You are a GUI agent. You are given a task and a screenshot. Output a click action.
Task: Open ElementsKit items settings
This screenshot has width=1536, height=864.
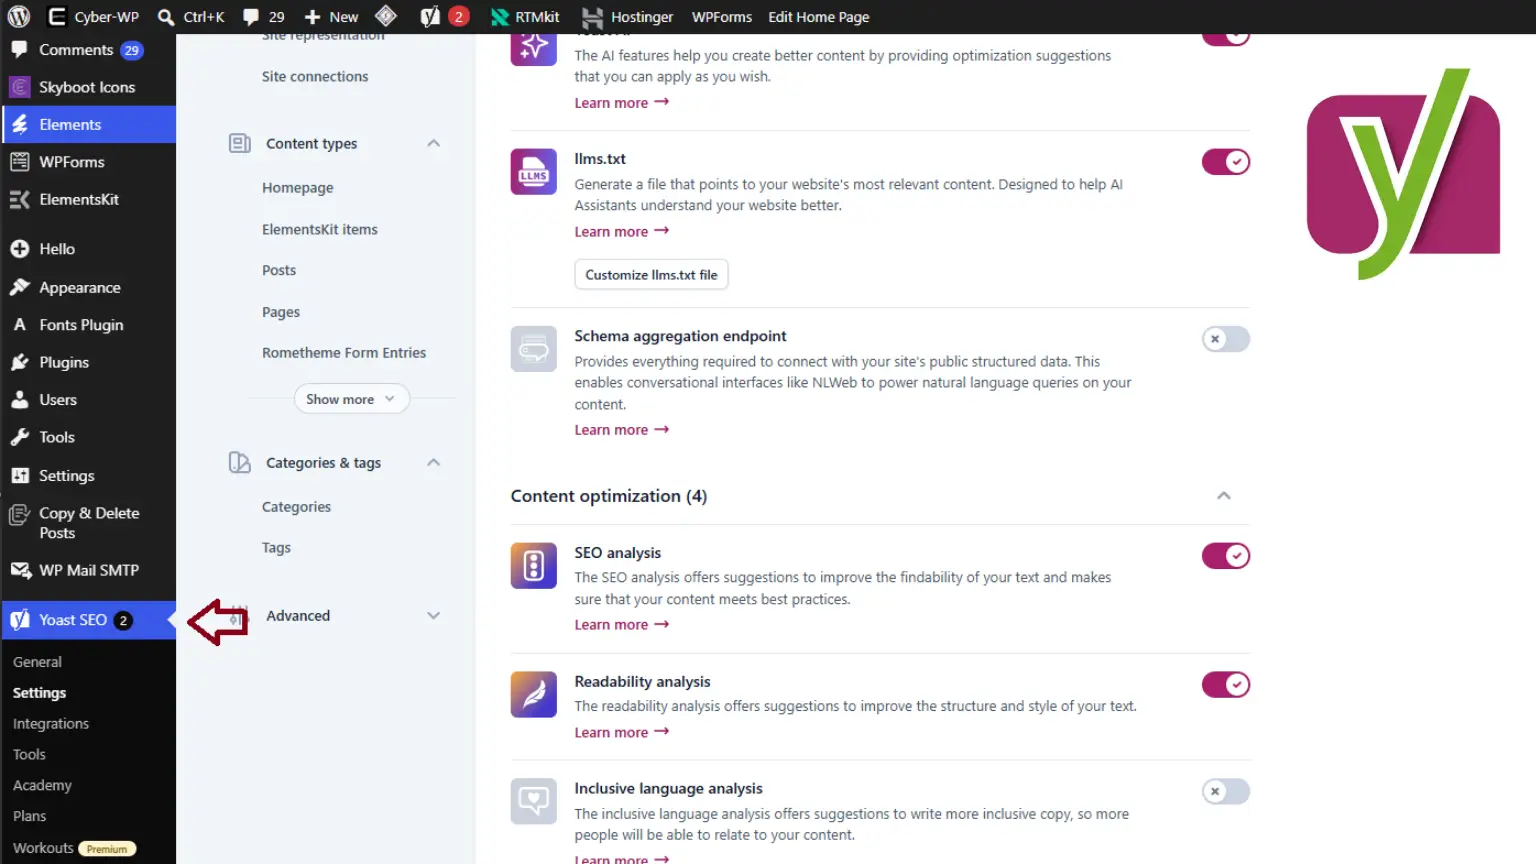point(319,230)
